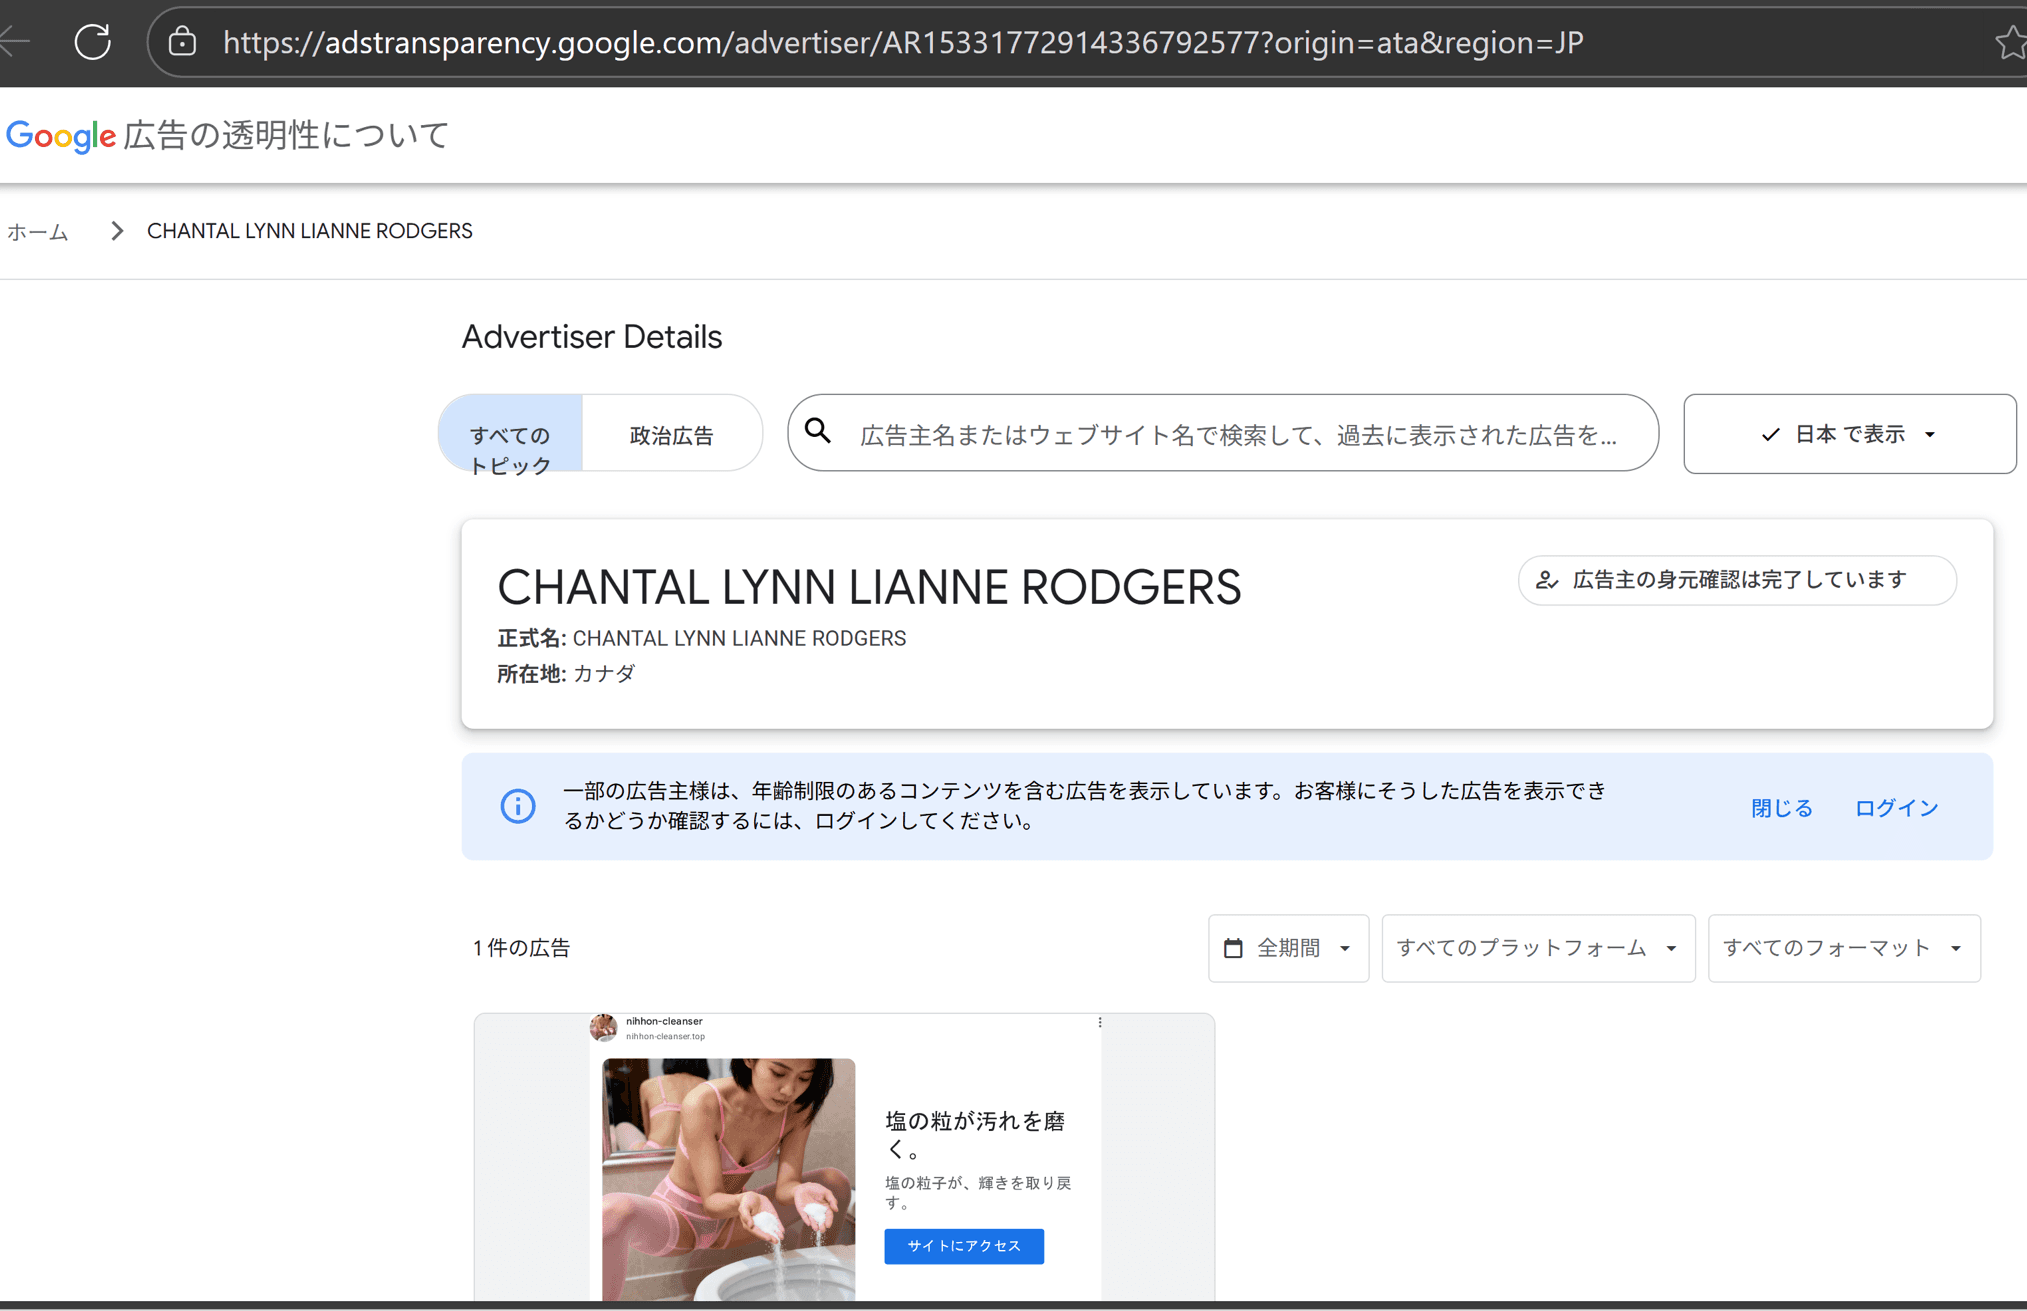Click the Google logo in the header
The height and width of the screenshot is (1311, 2027).
coord(61,135)
